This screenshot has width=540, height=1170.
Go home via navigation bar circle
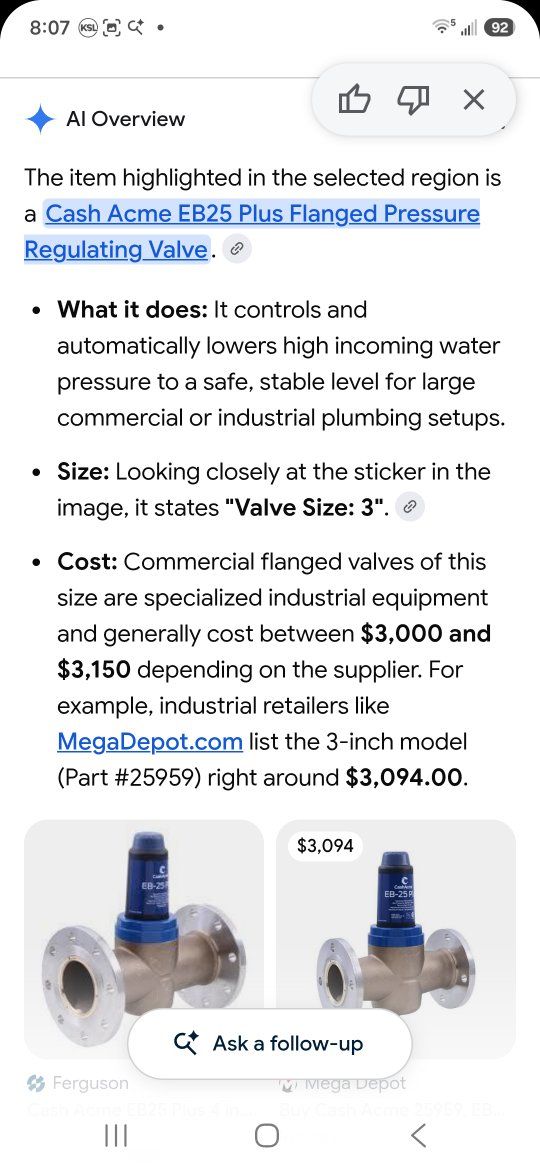point(267,1136)
